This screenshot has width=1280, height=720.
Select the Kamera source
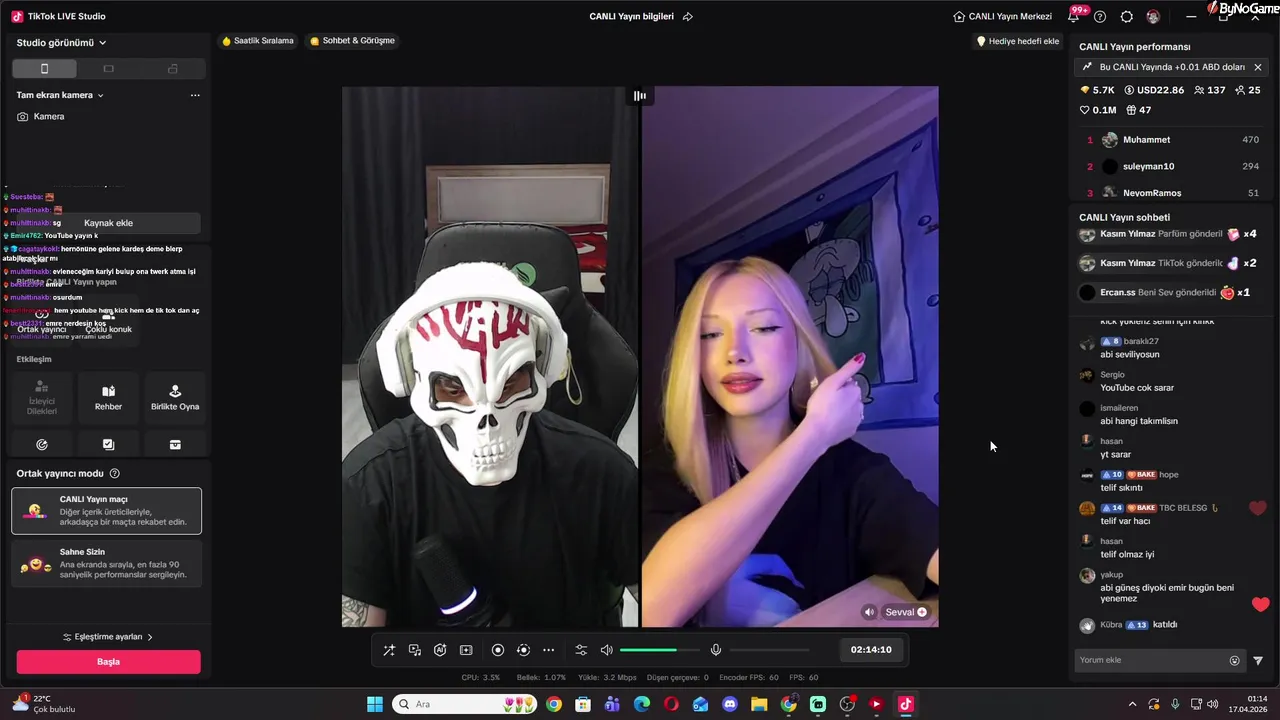coord(41,116)
